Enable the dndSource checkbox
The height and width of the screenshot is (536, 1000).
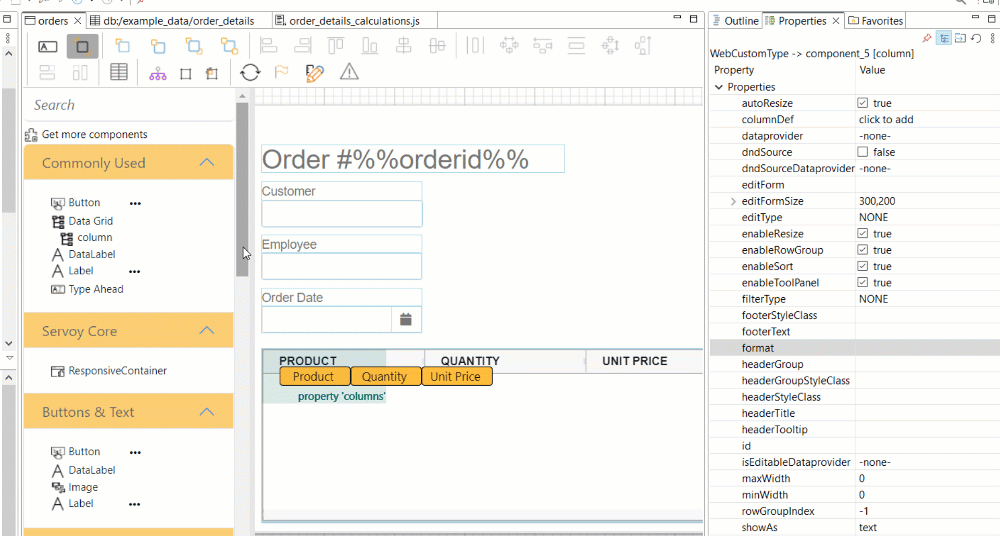click(x=863, y=152)
